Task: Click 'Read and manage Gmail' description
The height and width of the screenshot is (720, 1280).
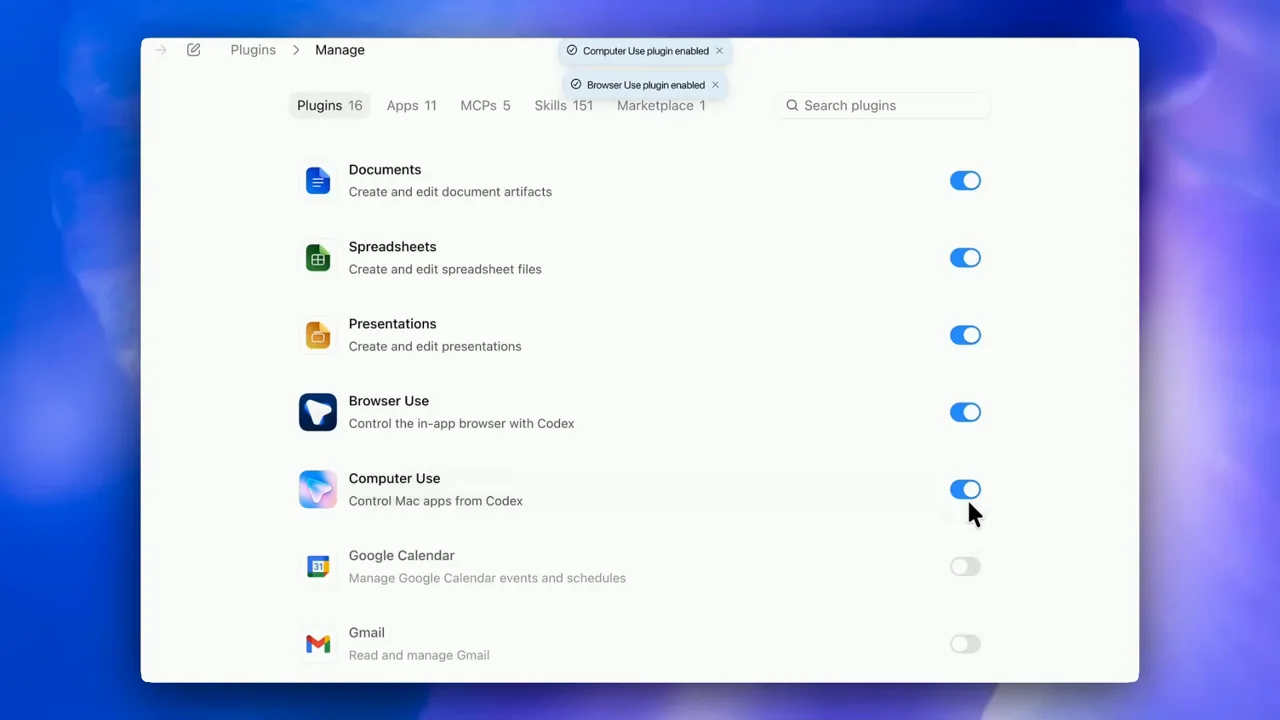Action: [x=419, y=655]
